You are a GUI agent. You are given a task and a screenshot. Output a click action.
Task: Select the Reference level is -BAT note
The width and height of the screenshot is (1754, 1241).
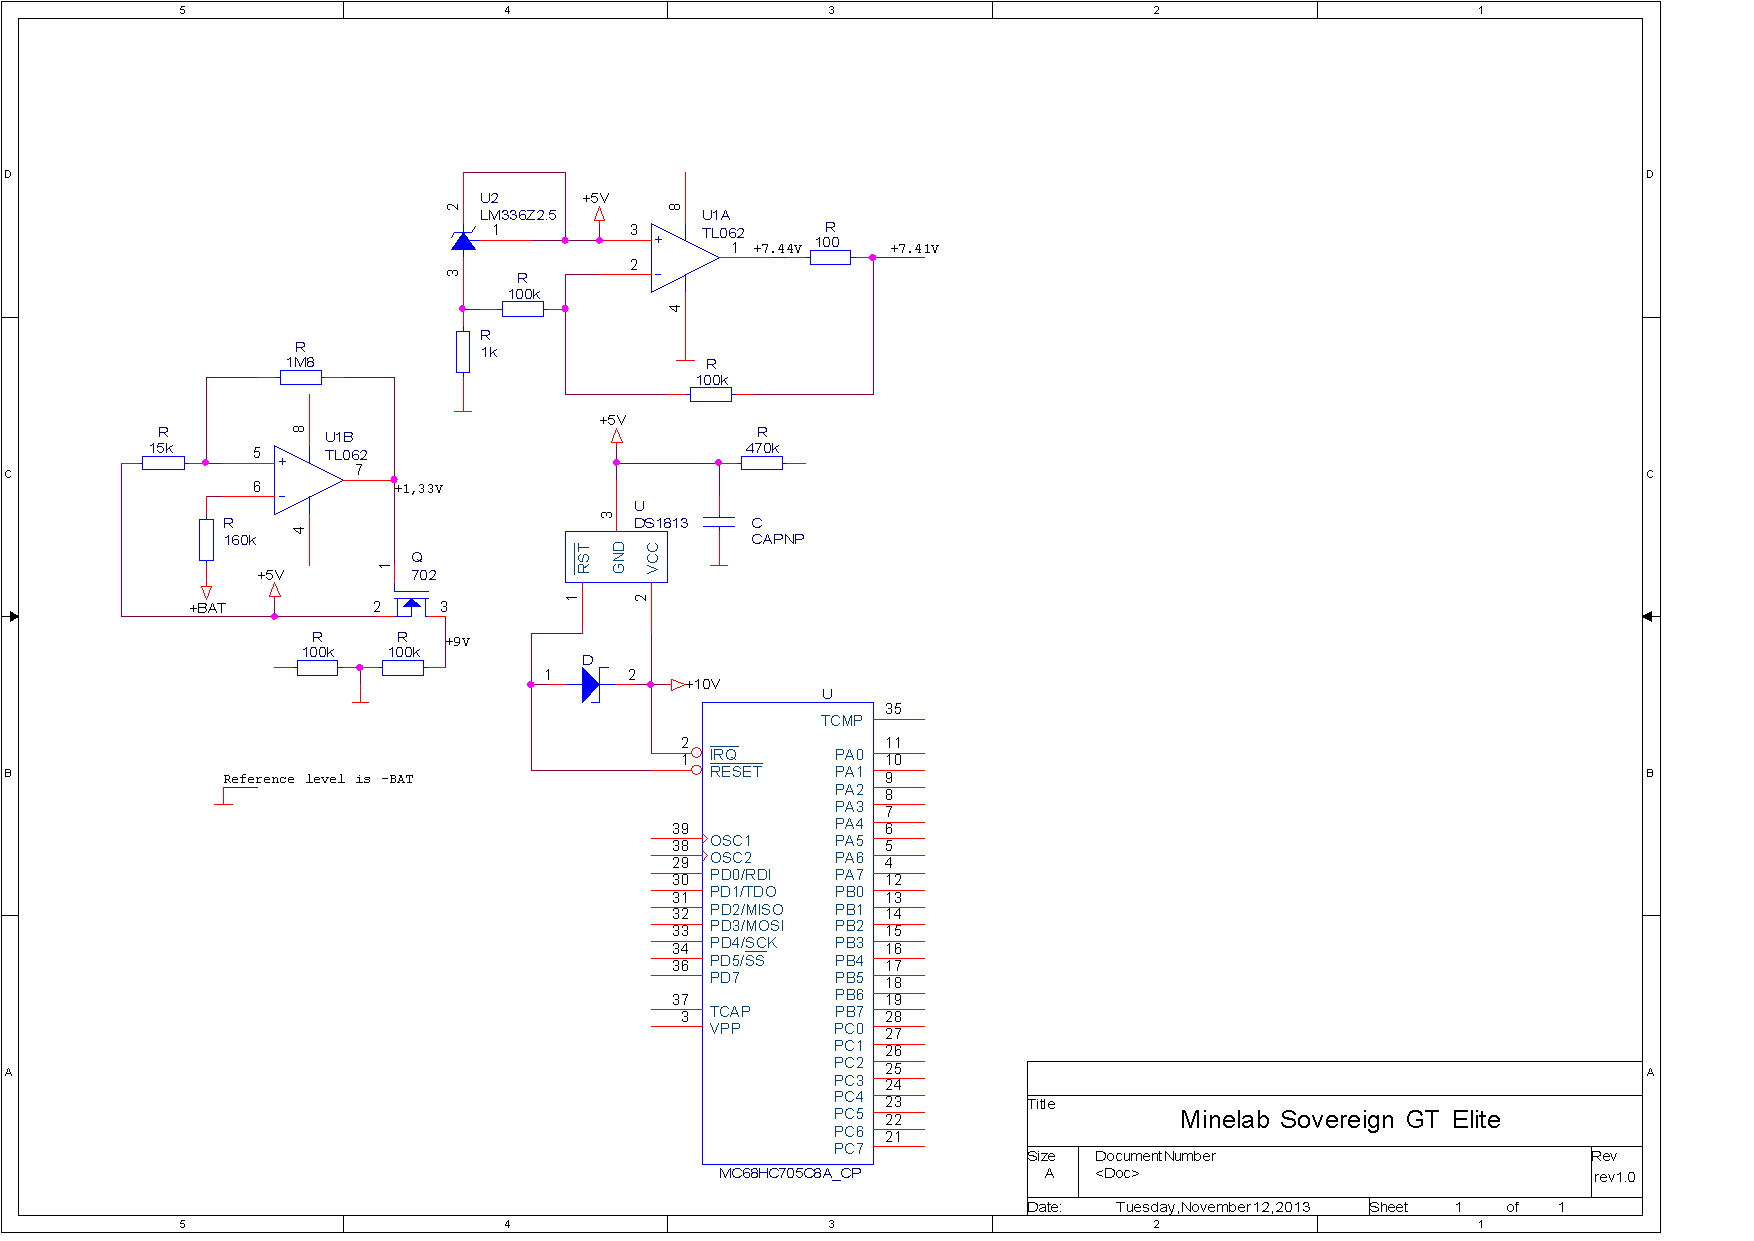pos(318,779)
